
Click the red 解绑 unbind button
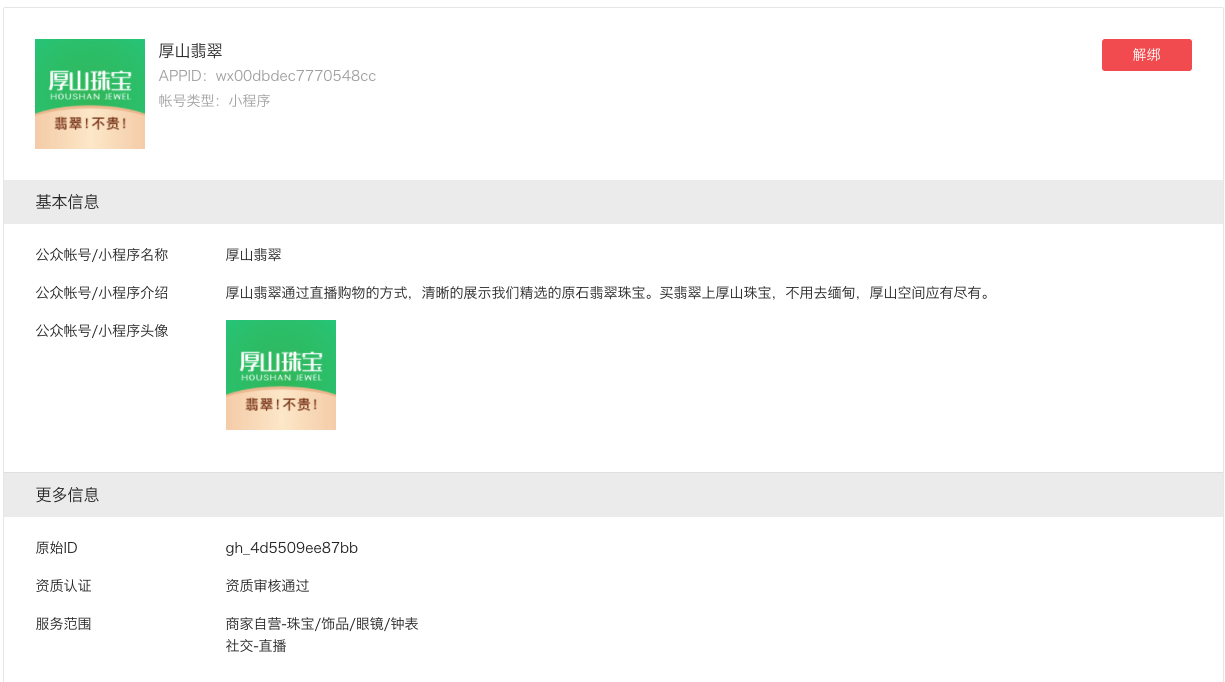click(x=1146, y=55)
